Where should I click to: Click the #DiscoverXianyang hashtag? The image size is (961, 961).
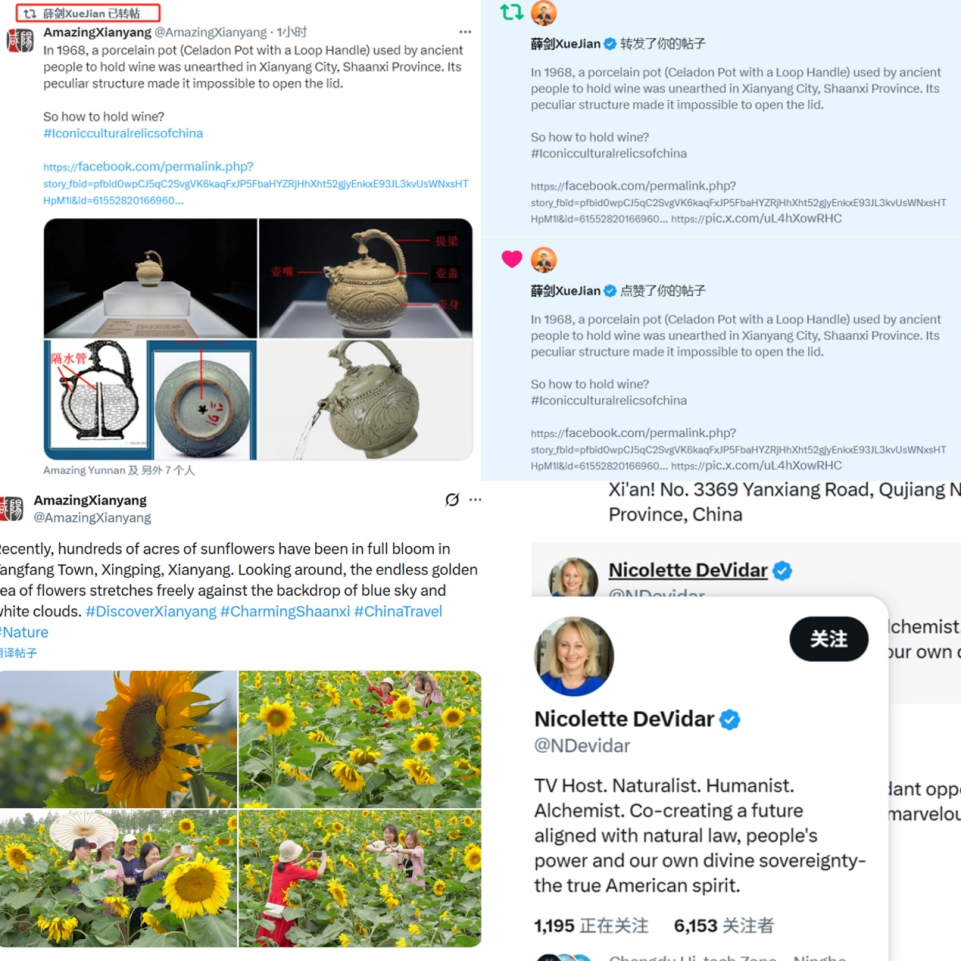[x=151, y=611]
